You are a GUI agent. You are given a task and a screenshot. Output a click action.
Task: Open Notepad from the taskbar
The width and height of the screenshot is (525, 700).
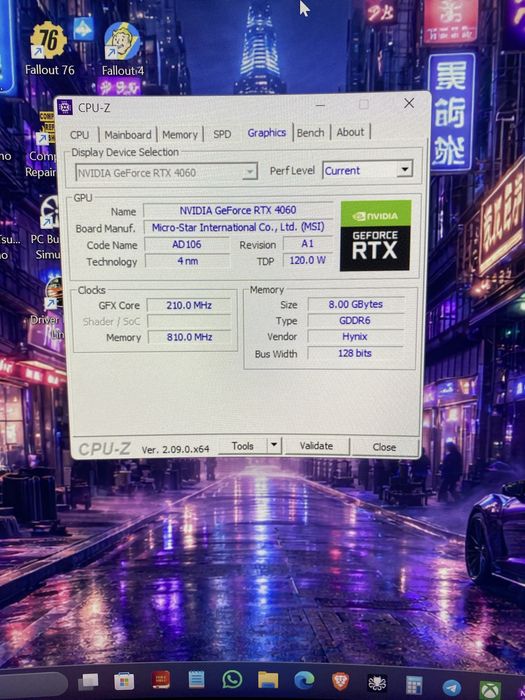[x=196, y=680]
